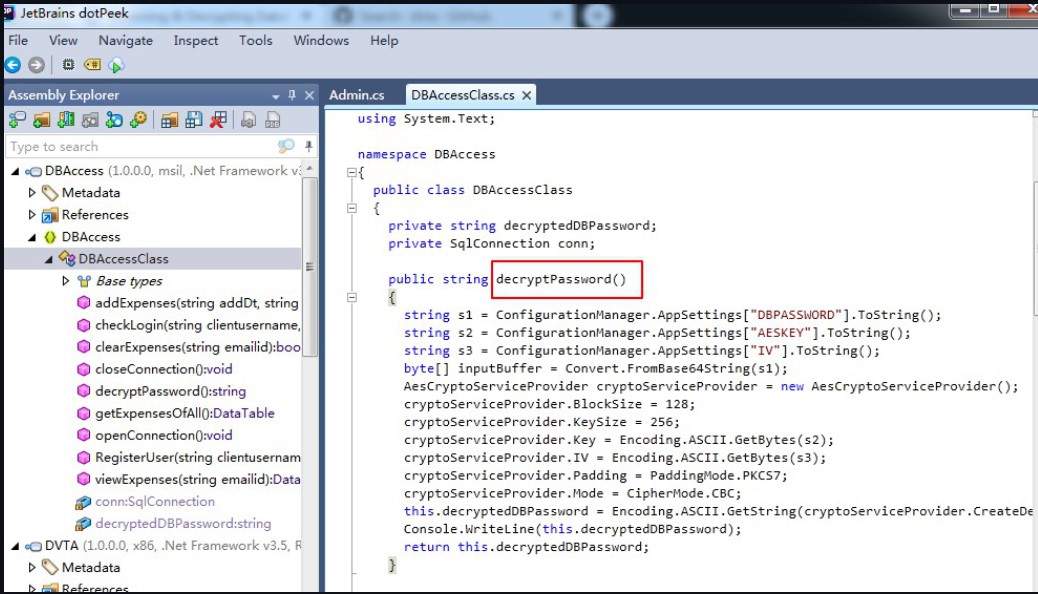Open from NuGet blue-plus icon

click(x=114, y=120)
